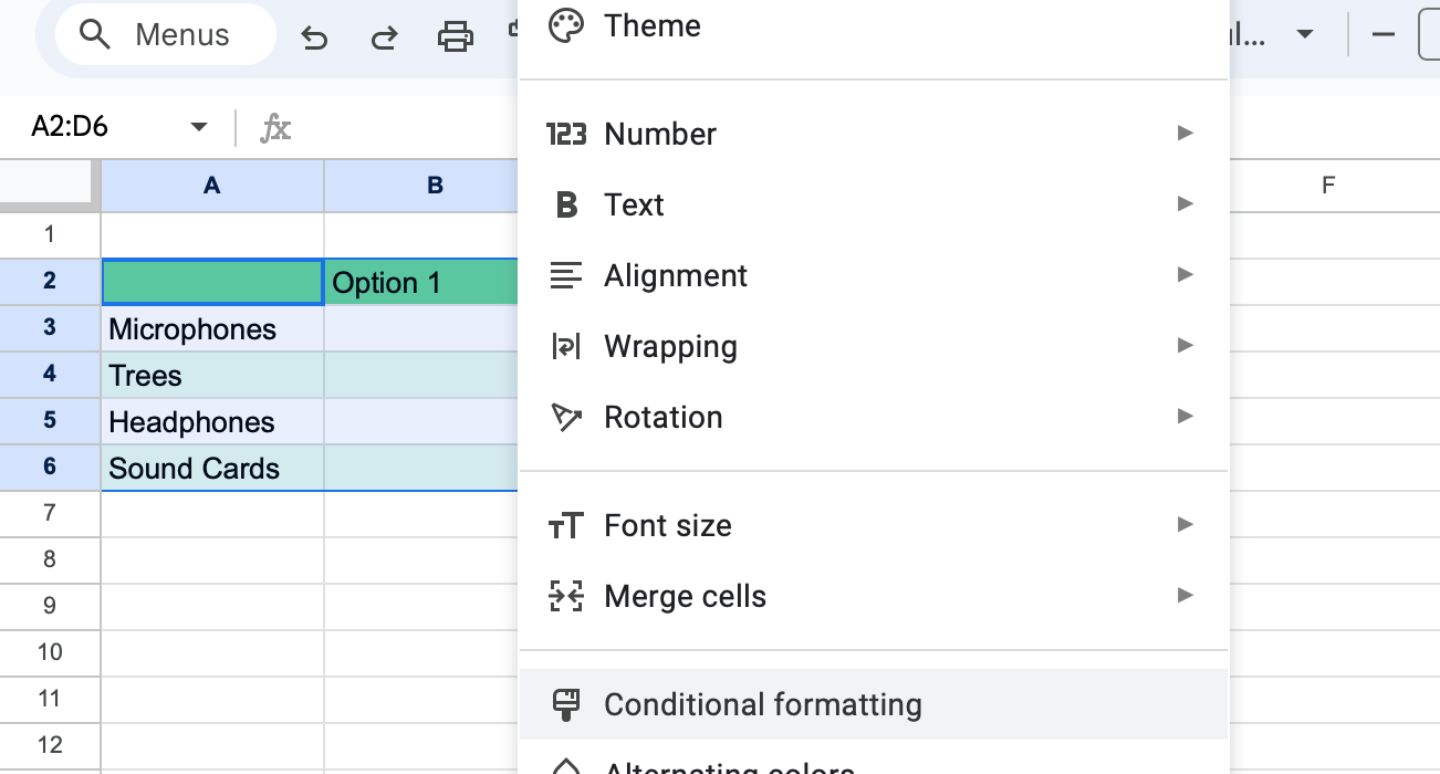Click the green Option 1 header cell
The height and width of the screenshot is (774, 1440).
[x=420, y=283]
